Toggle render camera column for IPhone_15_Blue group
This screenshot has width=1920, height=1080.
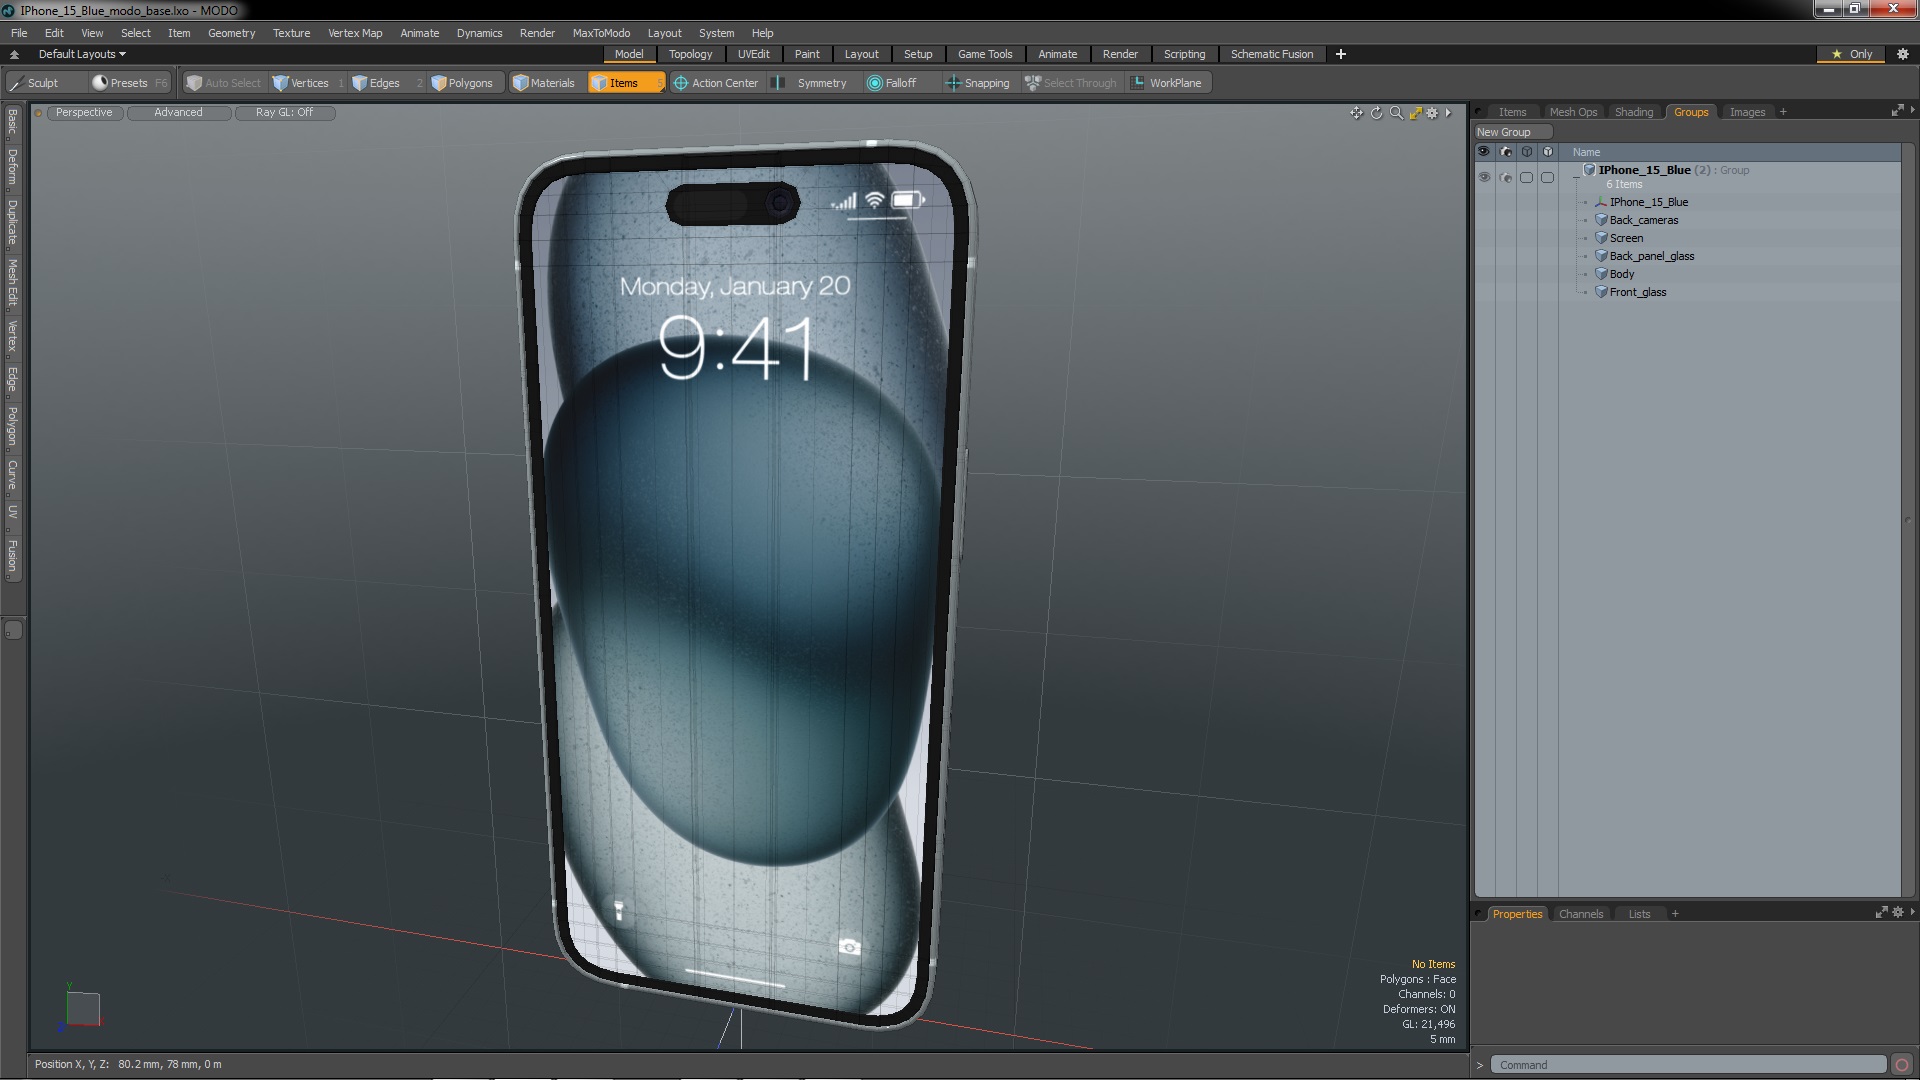point(1506,177)
